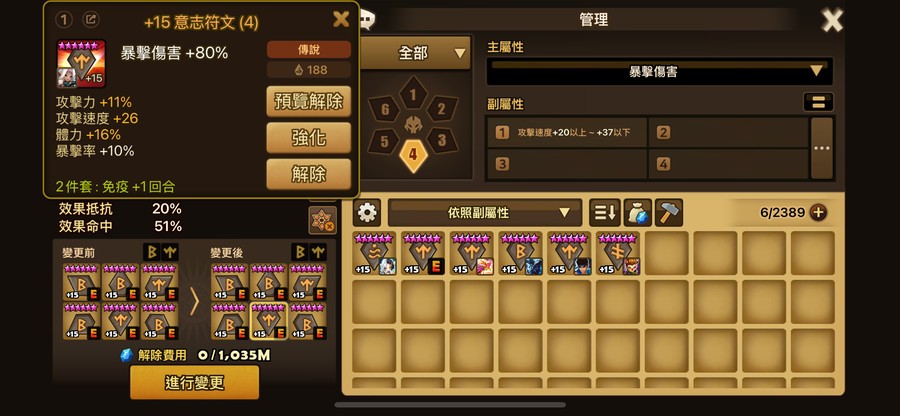The image size is (900, 416).
Task: Expand the 暴擊傷害 main property dropdown
Action: (x=660, y=71)
